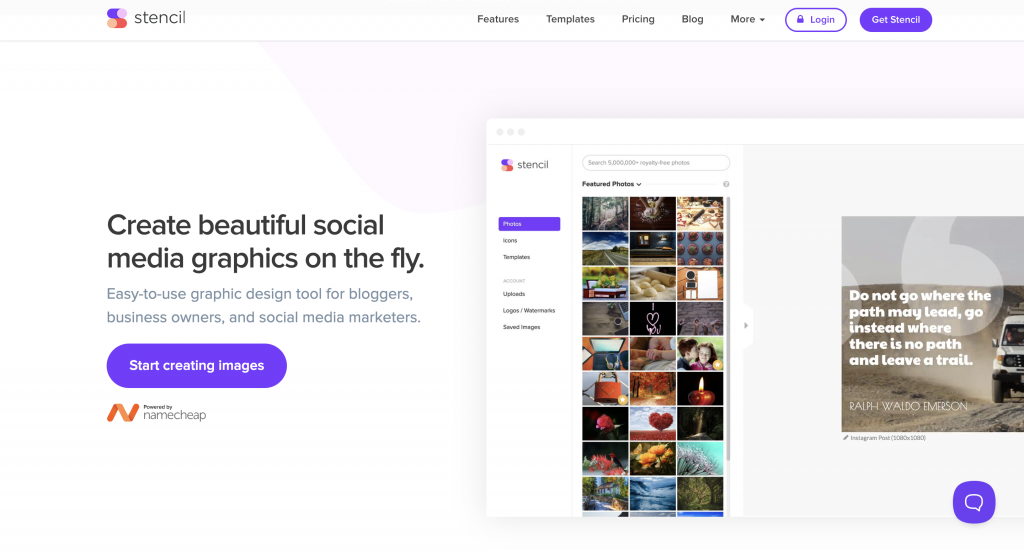Click the Instagram Post size label
This screenshot has height=552, width=1024.
tap(884, 438)
